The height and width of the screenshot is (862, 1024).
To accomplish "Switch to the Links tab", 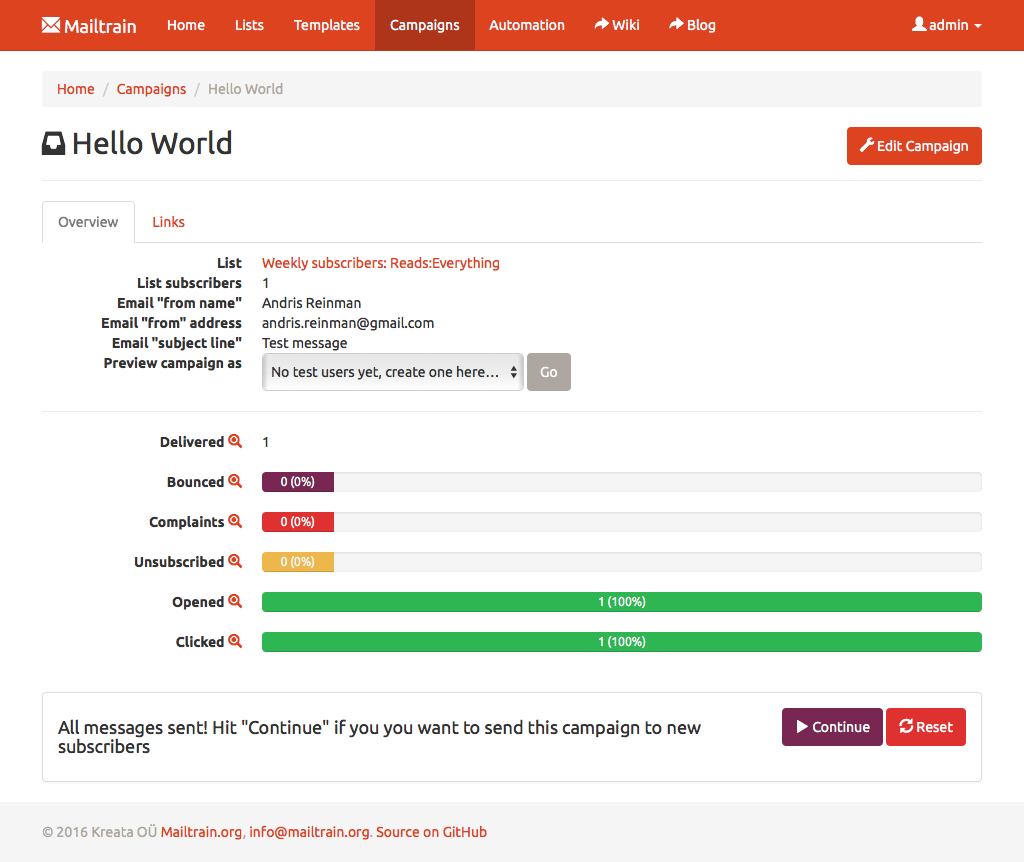I will [x=168, y=221].
